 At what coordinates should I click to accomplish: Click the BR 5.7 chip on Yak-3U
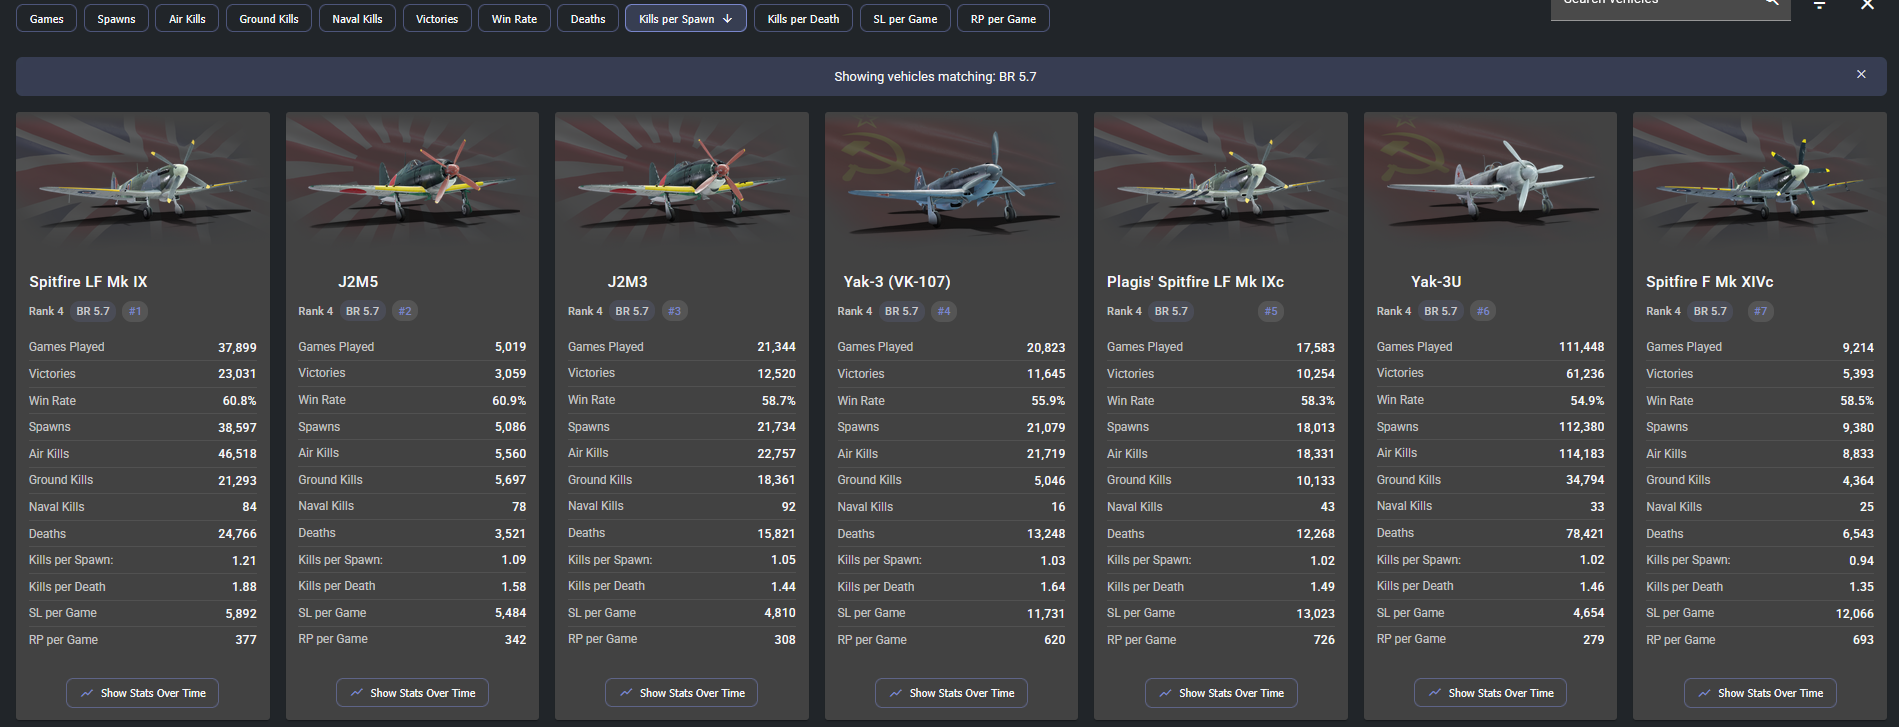(1441, 311)
